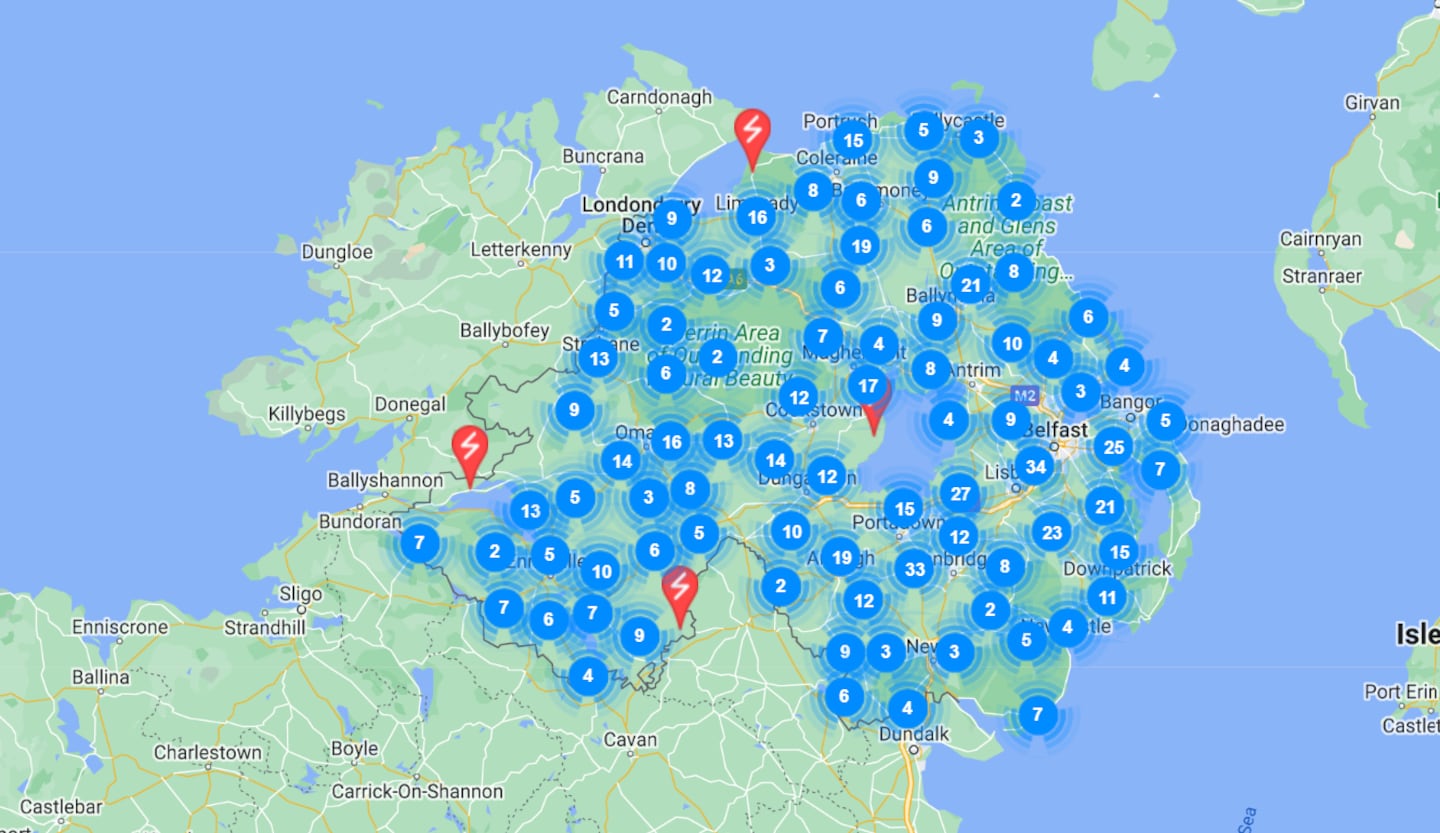Click the Cavan town label

pyautogui.click(x=630, y=741)
